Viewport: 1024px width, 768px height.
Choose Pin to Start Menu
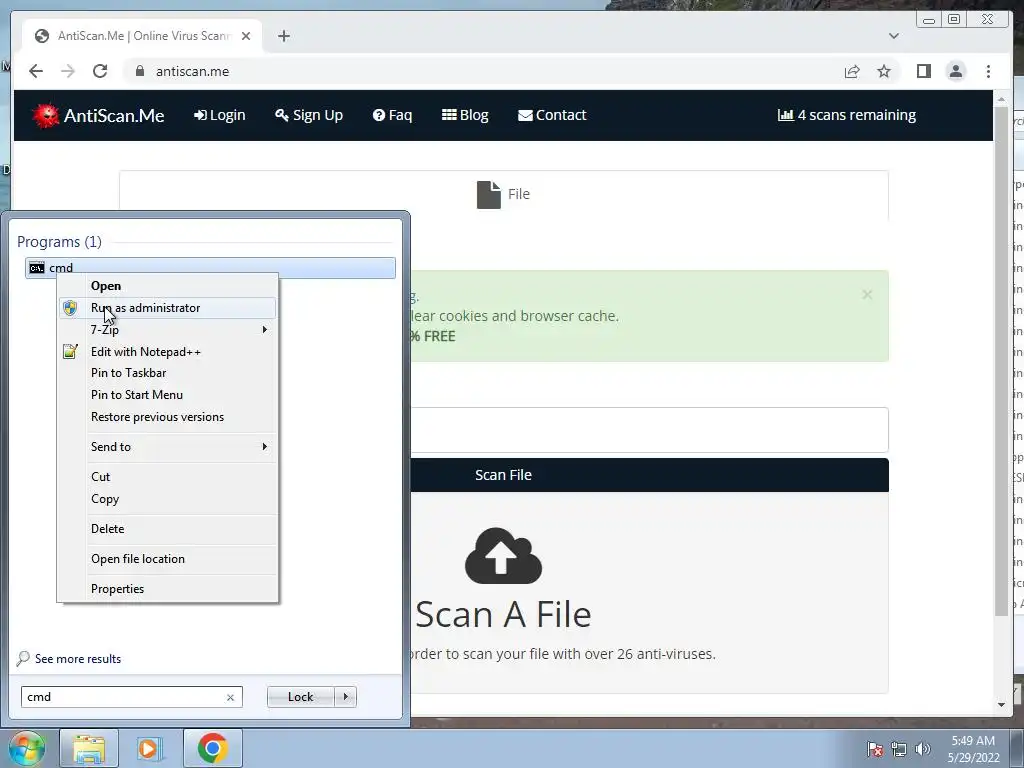tap(167, 395)
